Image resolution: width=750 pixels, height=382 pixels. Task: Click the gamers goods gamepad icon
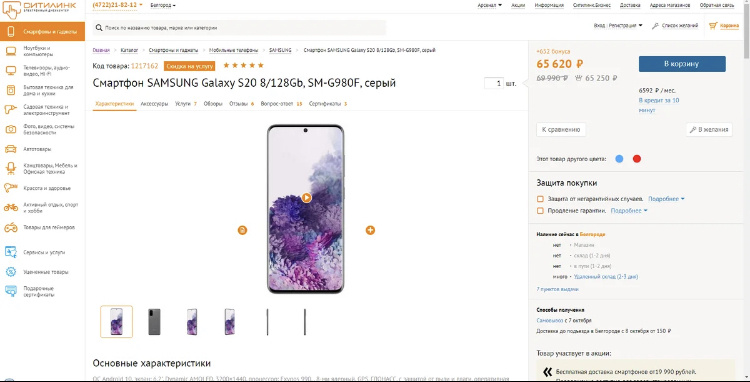(11, 228)
